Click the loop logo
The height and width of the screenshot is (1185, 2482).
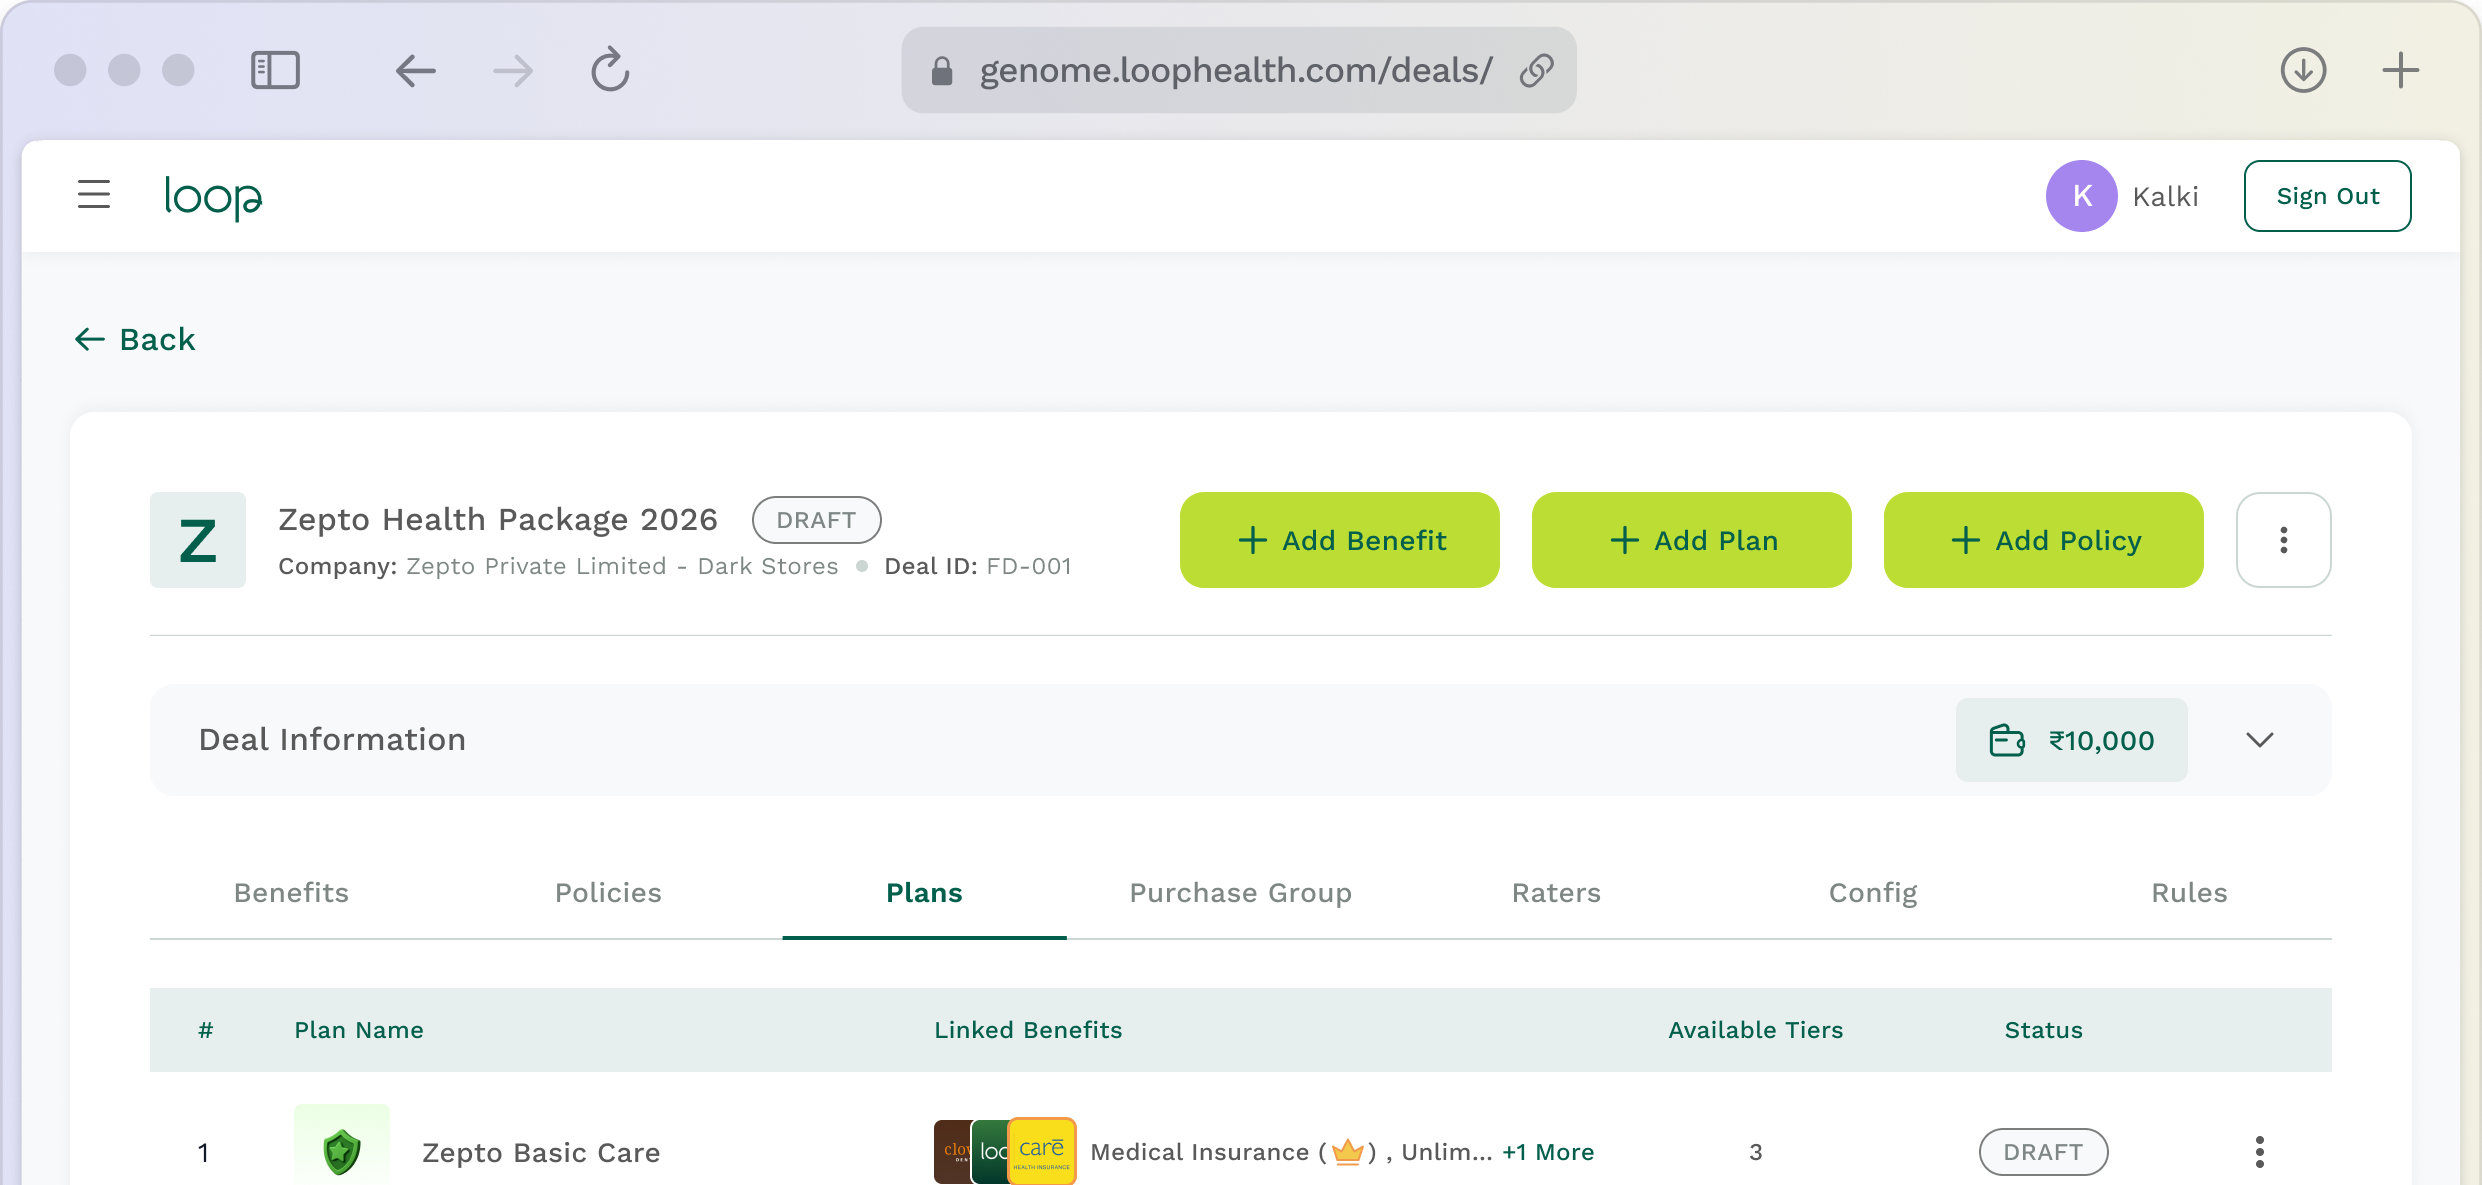coord(213,197)
